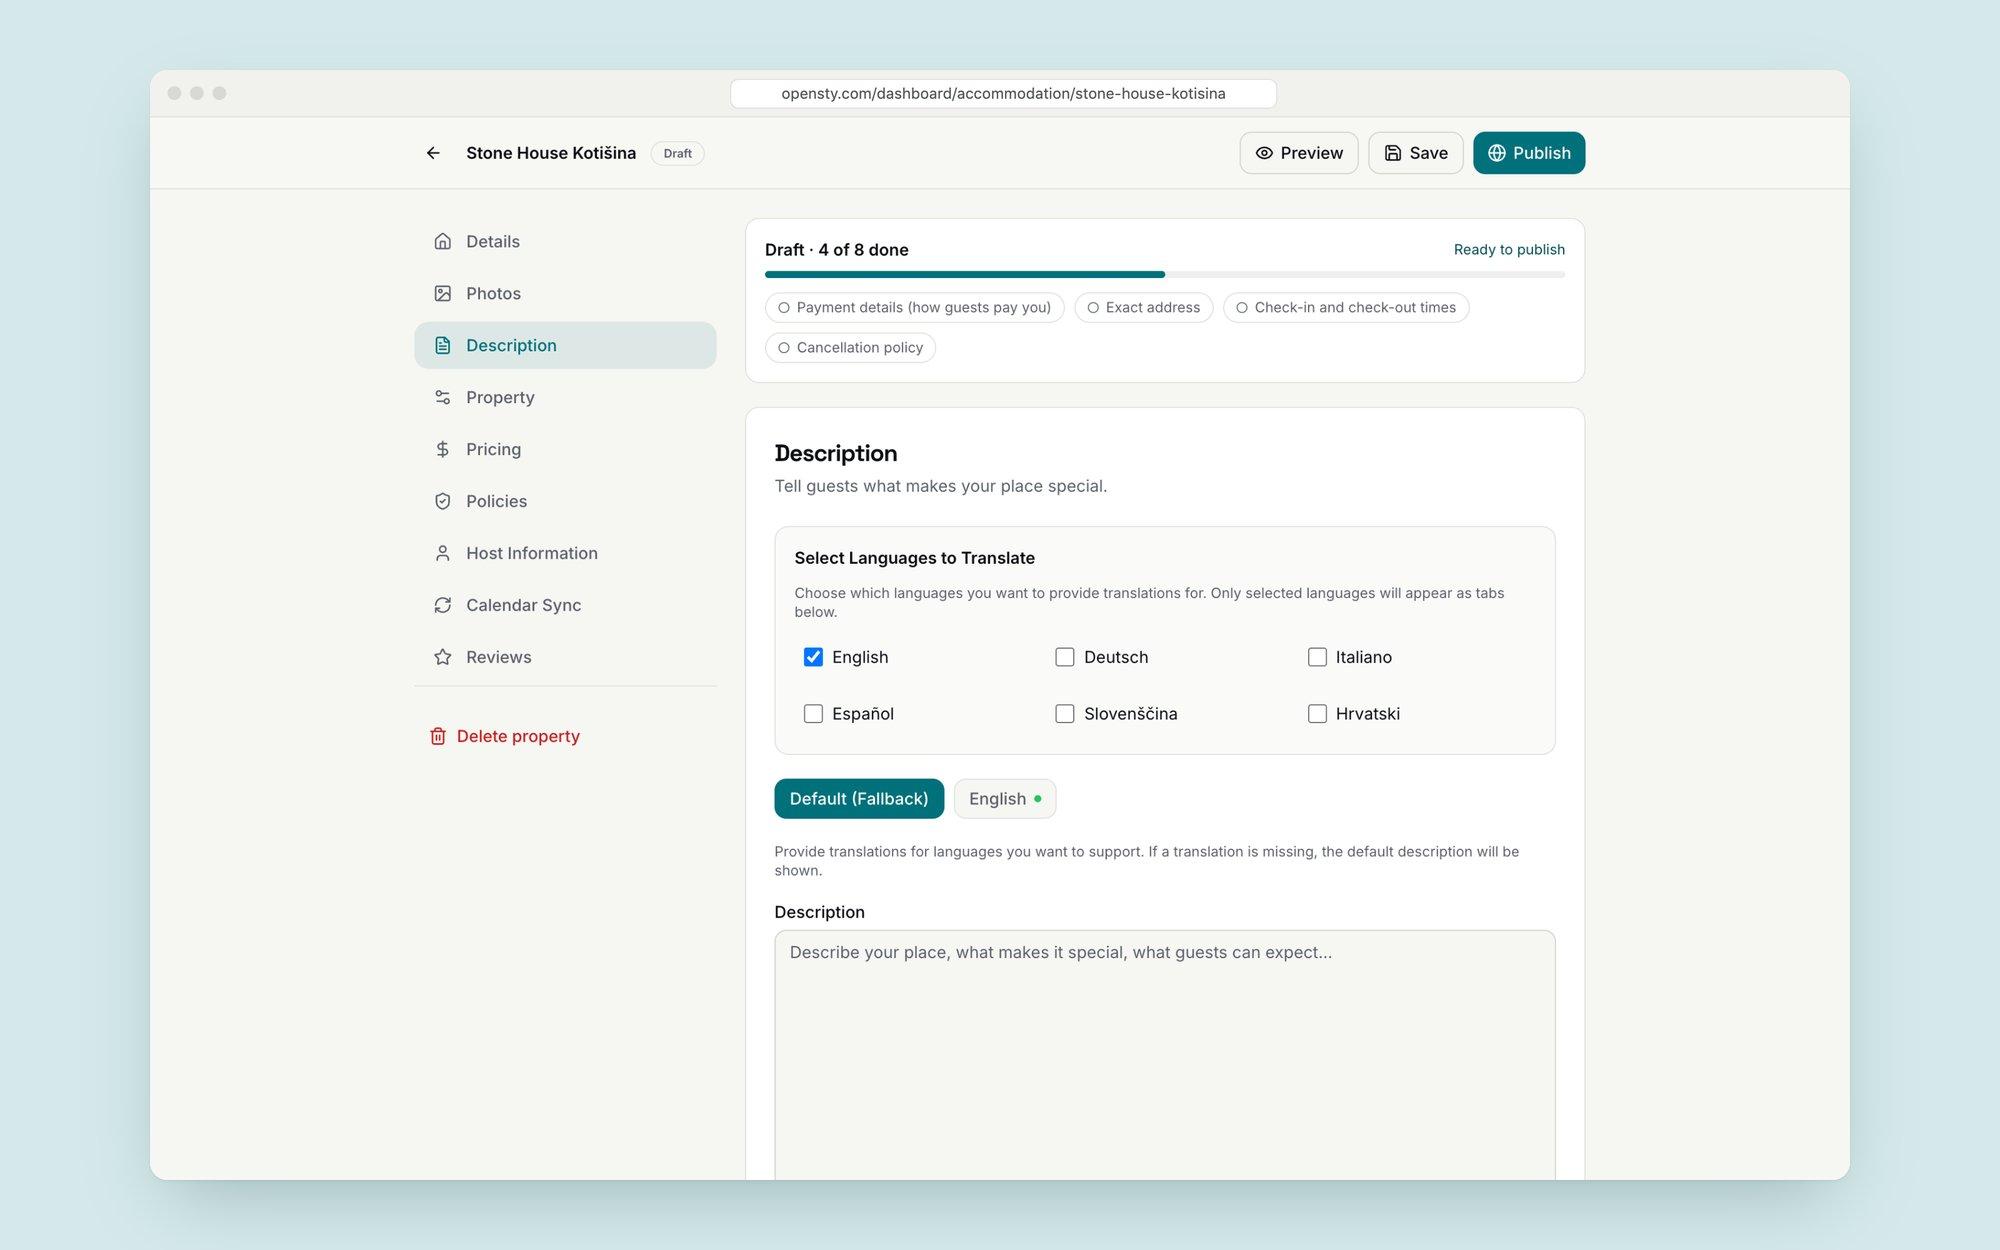Click the Payment details checklist chip
Screen dimensions: 2000x1250
click(915, 308)
